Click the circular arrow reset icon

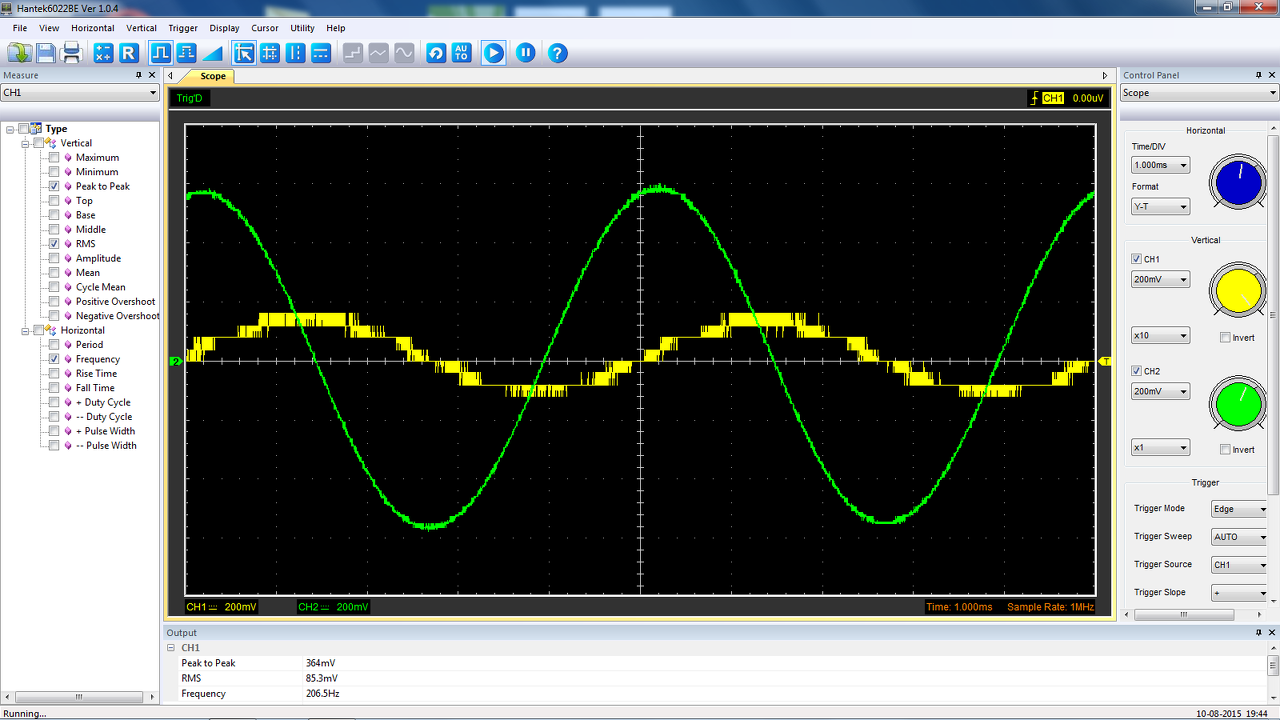(436, 53)
